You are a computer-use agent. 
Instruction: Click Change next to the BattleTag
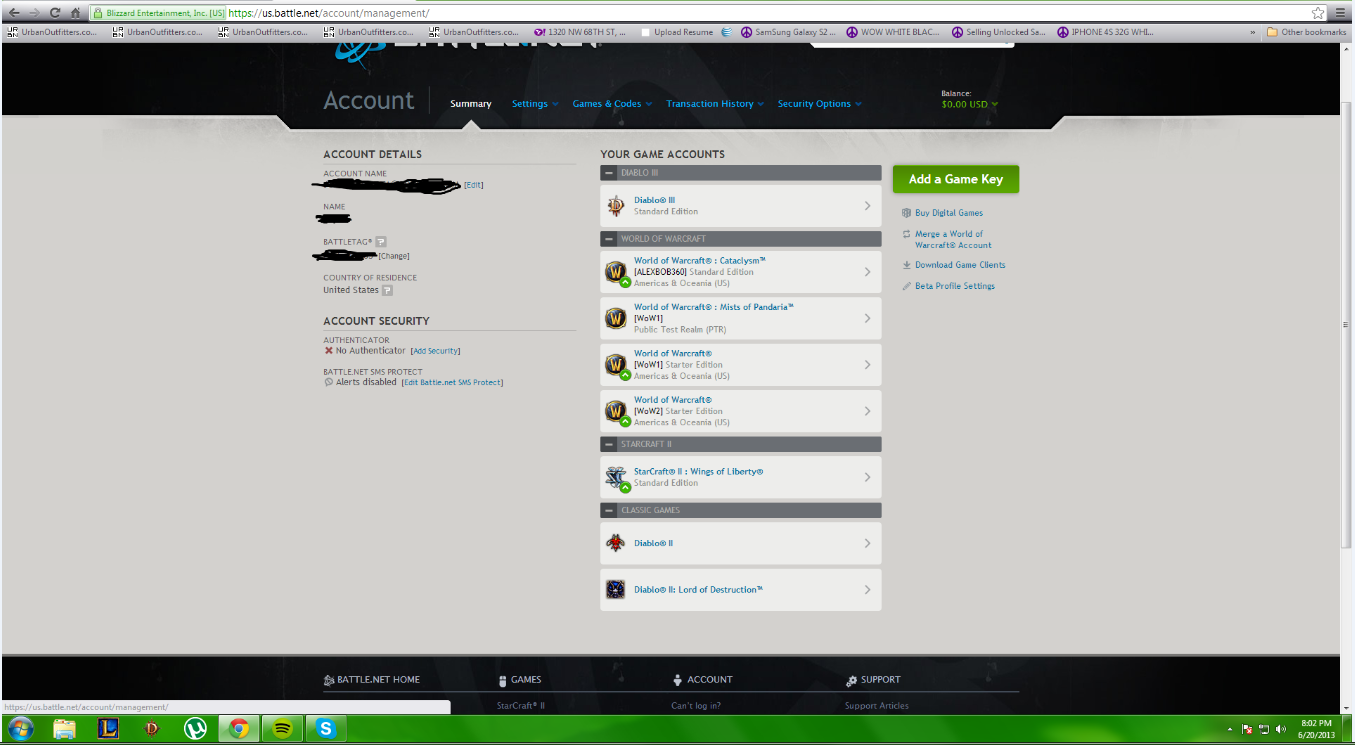point(394,256)
